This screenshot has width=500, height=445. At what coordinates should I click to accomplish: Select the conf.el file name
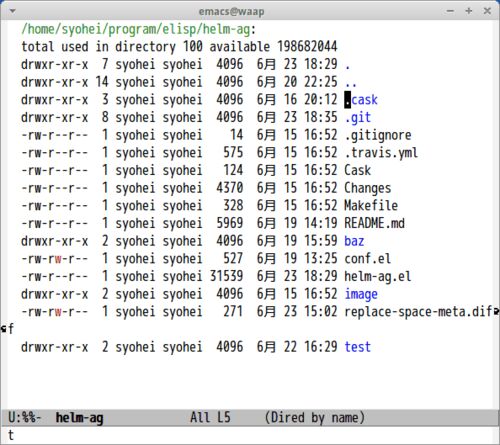(368, 259)
